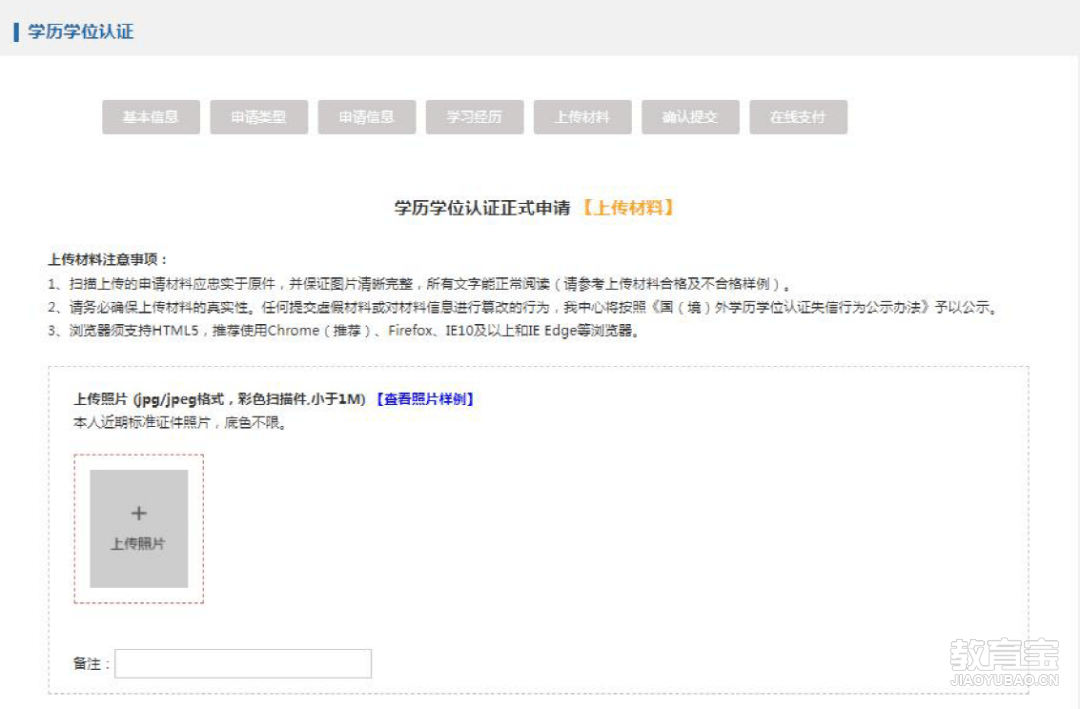
Task: Click the note beginning 请务必确保上传材料的真实性
Action: pos(523,307)
